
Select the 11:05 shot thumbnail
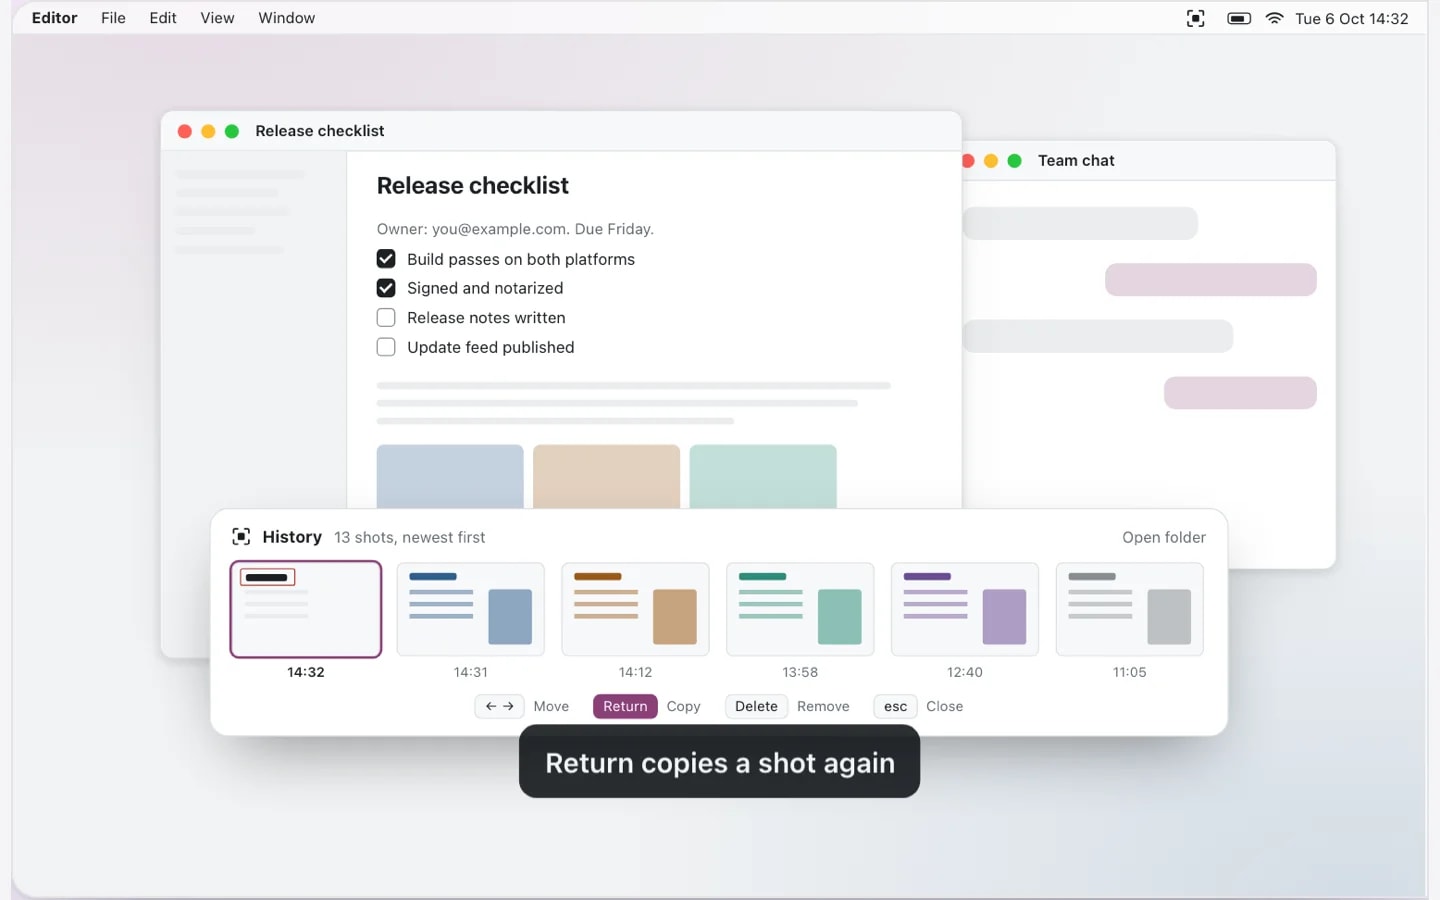point(1130,609)
